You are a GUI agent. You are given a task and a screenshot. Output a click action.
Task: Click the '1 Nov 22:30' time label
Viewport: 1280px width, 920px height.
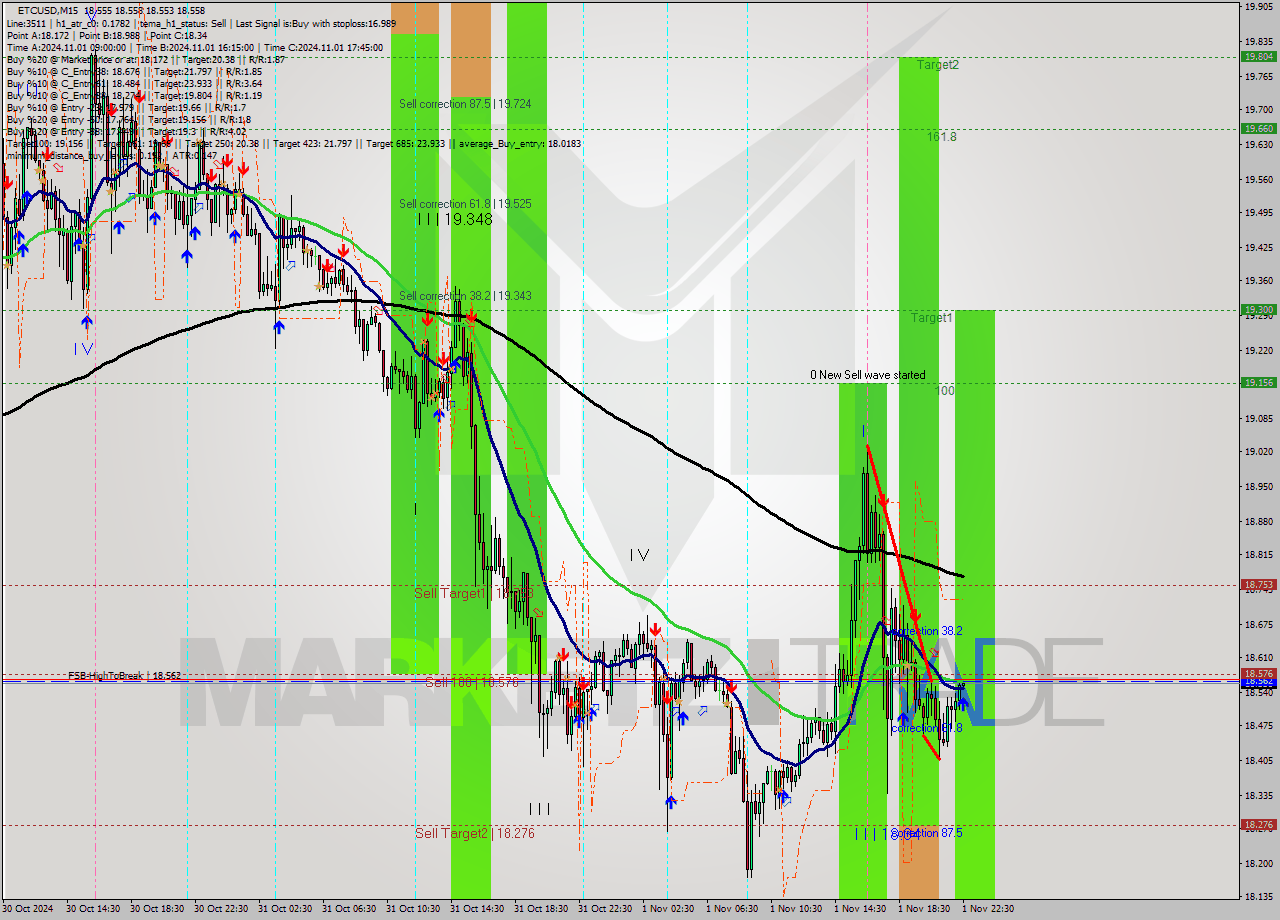pyautogui.click(x=989, y=909)
